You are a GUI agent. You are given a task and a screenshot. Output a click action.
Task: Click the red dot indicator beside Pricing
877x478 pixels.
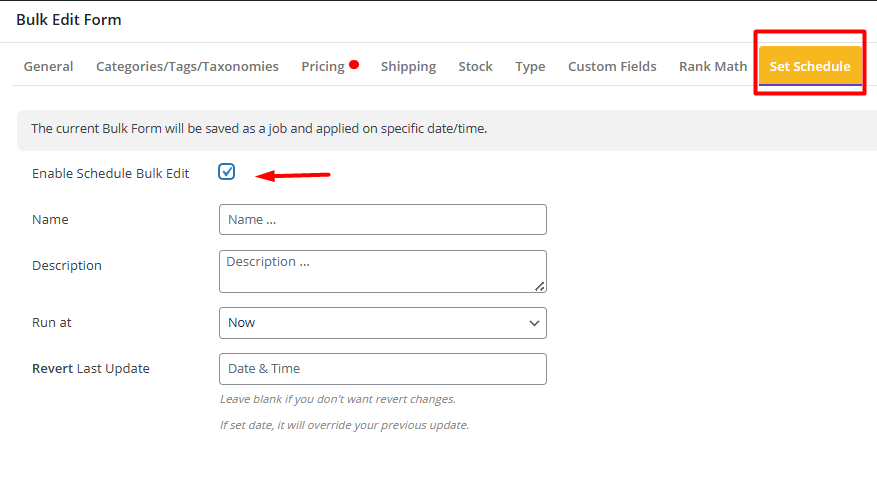354,66
